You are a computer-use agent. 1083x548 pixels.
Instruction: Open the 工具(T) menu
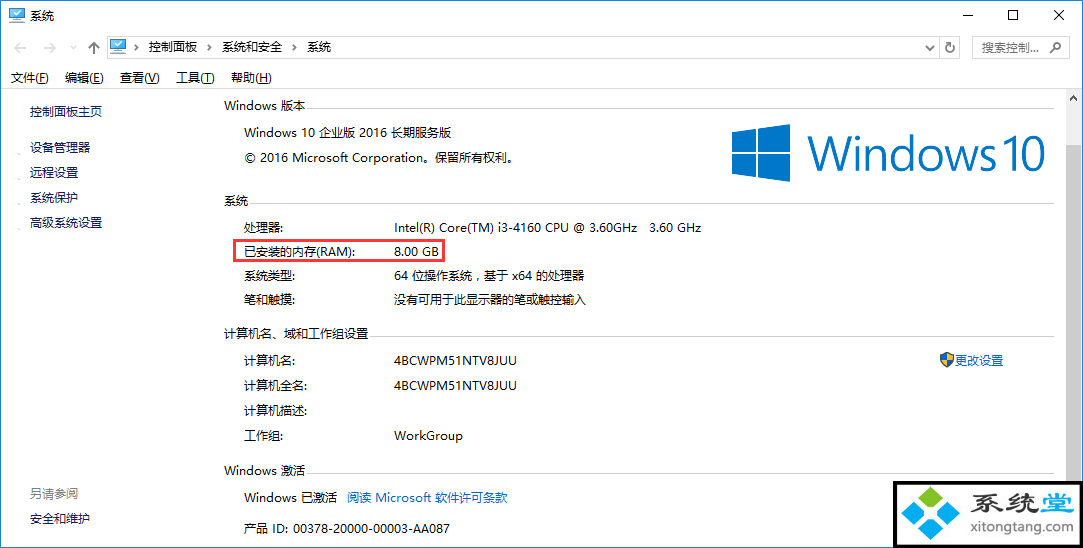pyautogui.click(x=195, y=78)
